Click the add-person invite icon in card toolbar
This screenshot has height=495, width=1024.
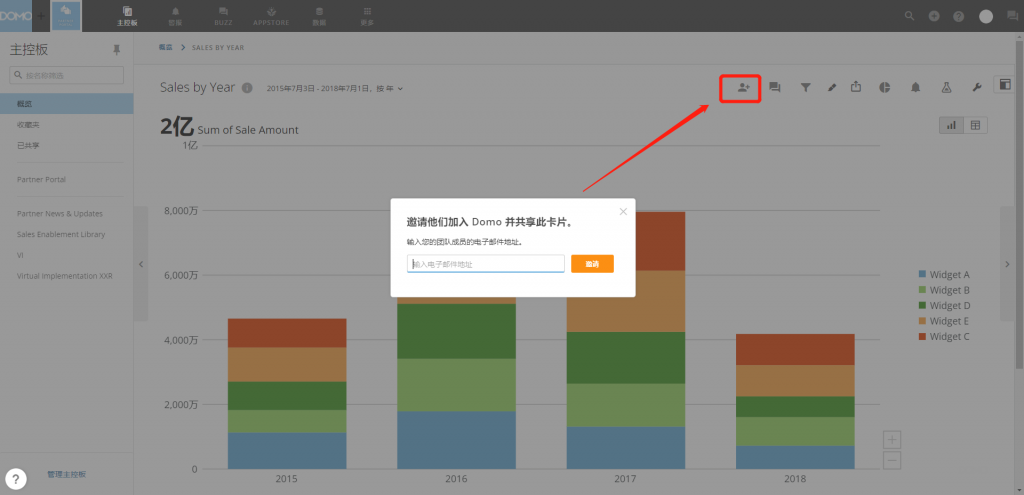coord(743,88)
